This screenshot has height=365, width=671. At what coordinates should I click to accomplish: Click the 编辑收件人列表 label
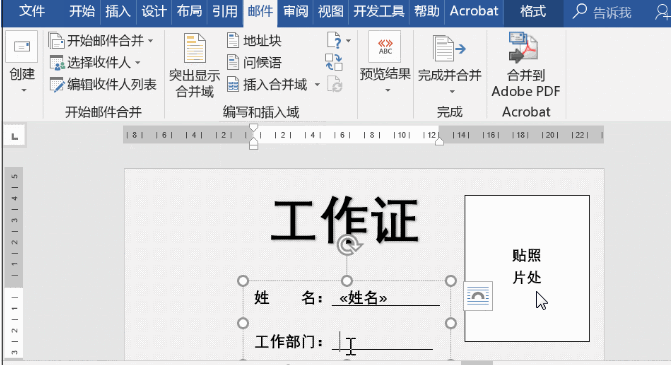click(112, 85)
